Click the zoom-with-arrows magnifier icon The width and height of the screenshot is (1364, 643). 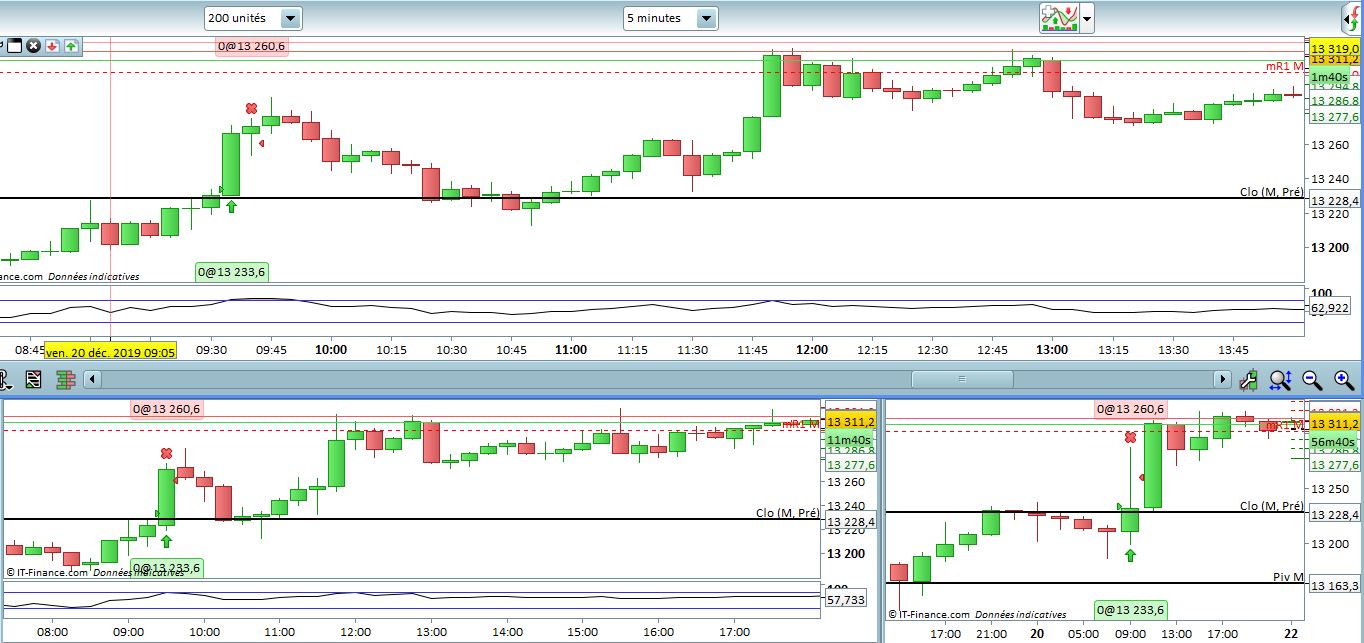point(1280,379)
